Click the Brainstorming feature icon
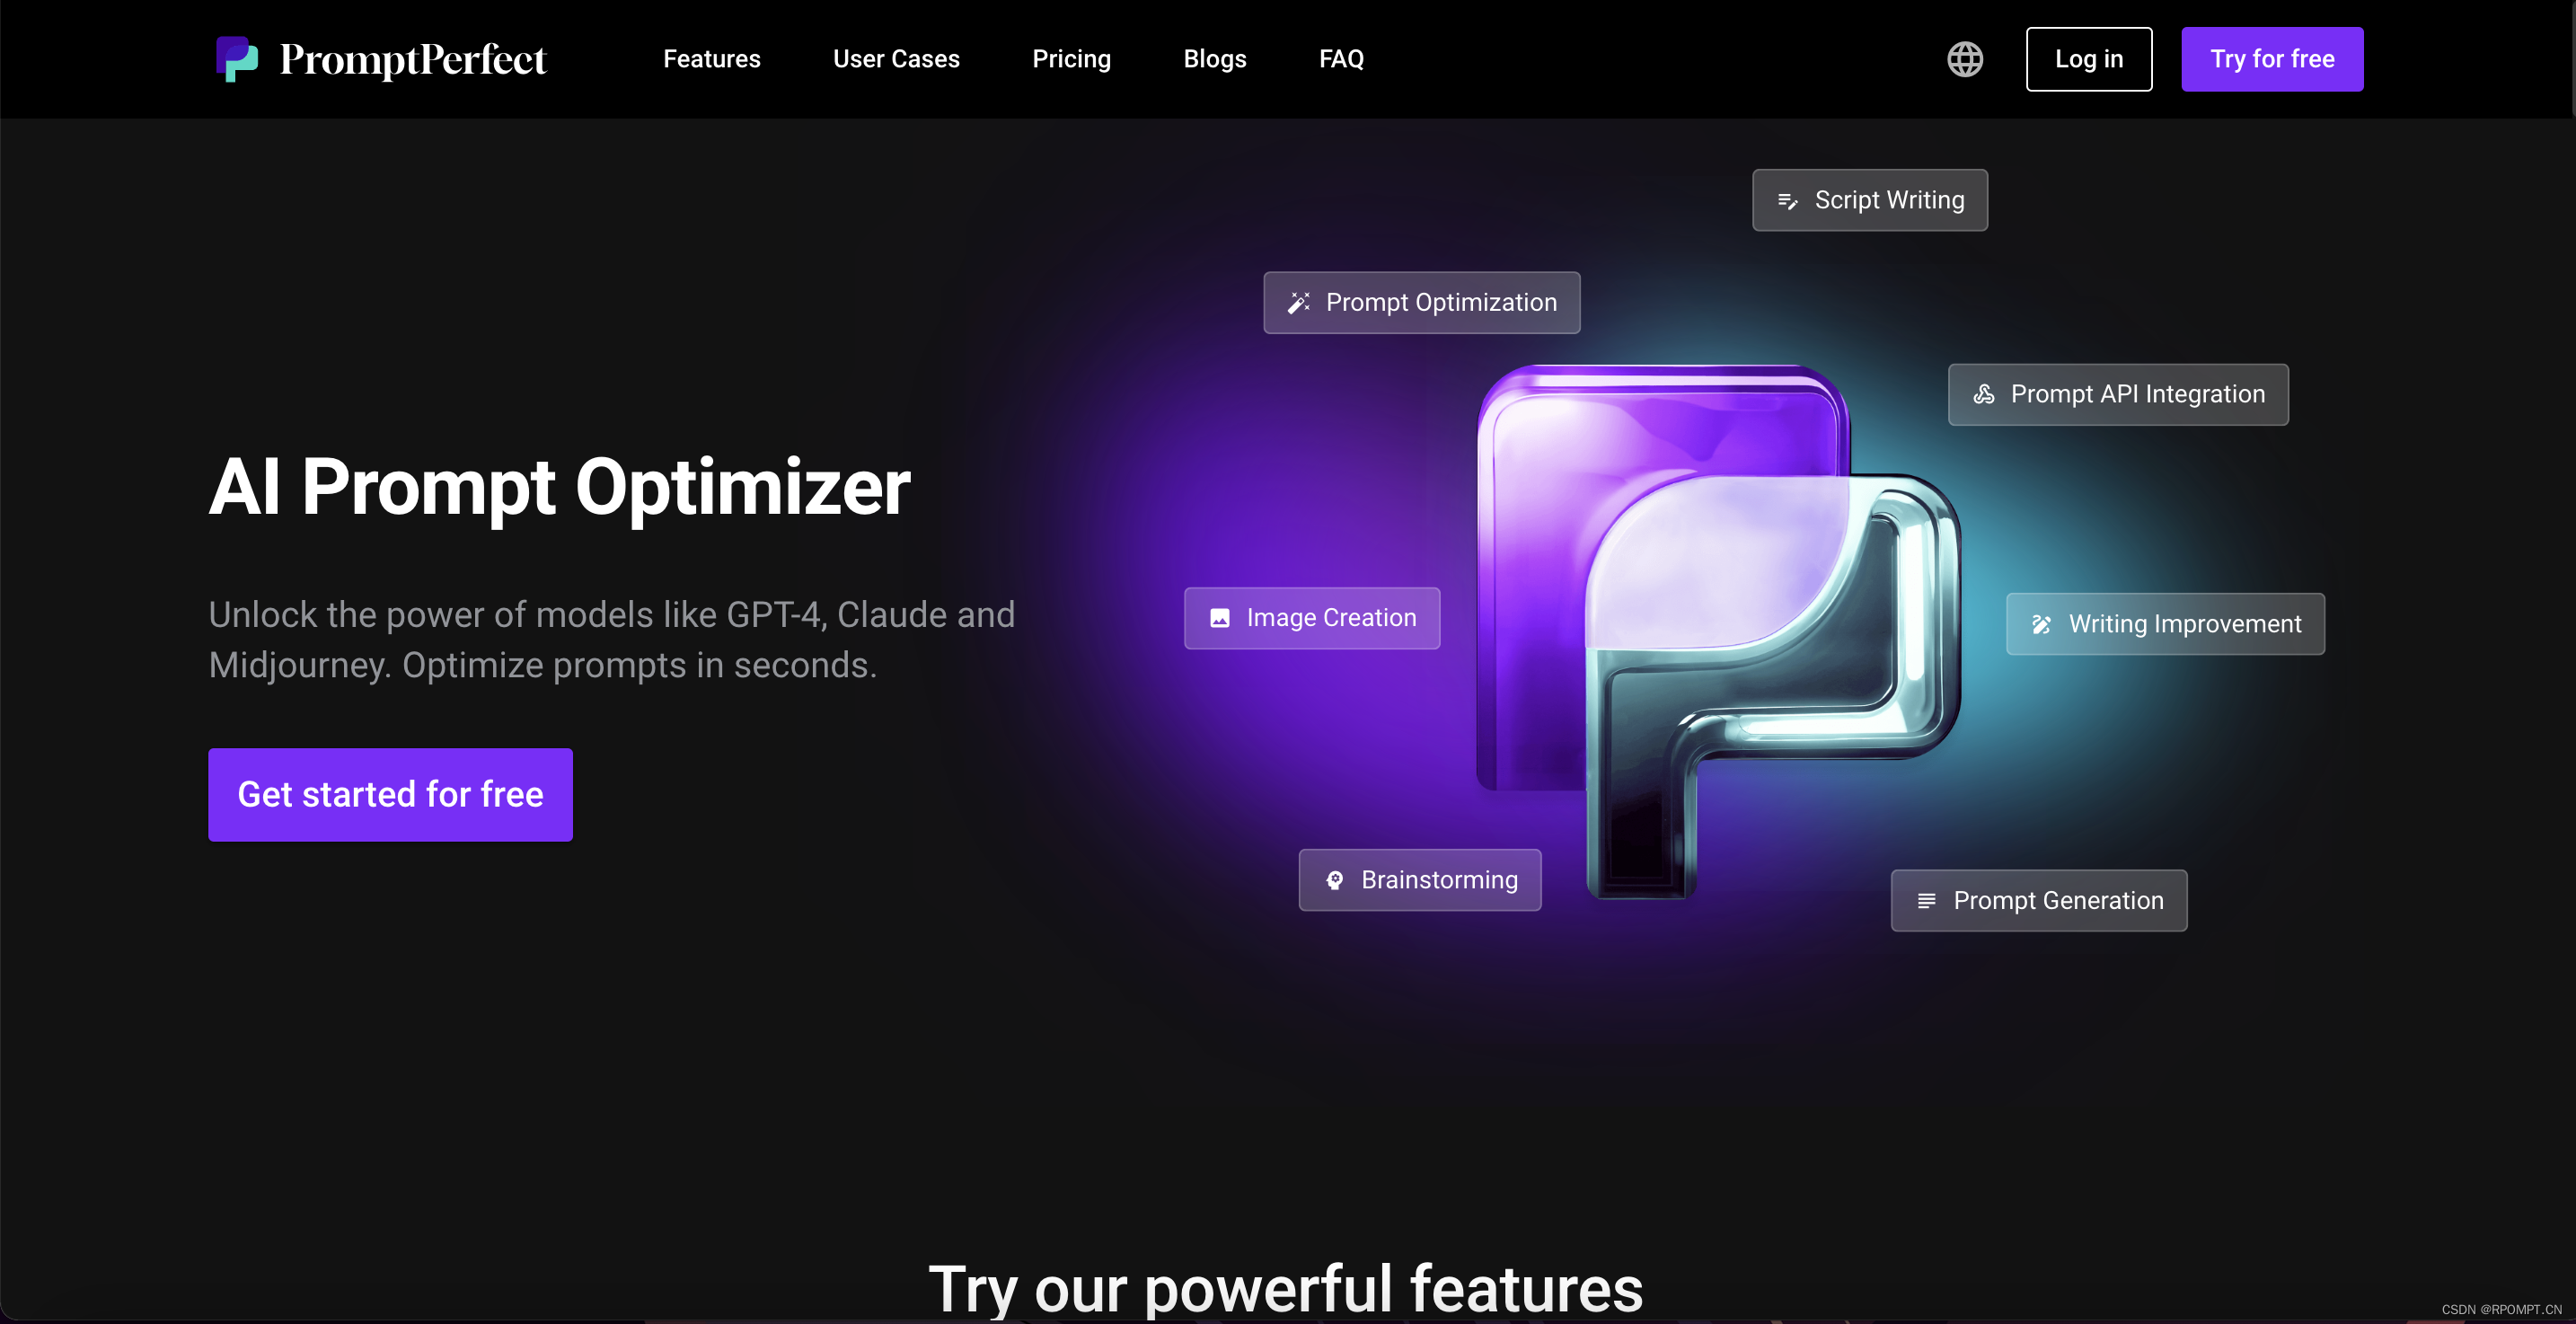 coord(1336,880)
